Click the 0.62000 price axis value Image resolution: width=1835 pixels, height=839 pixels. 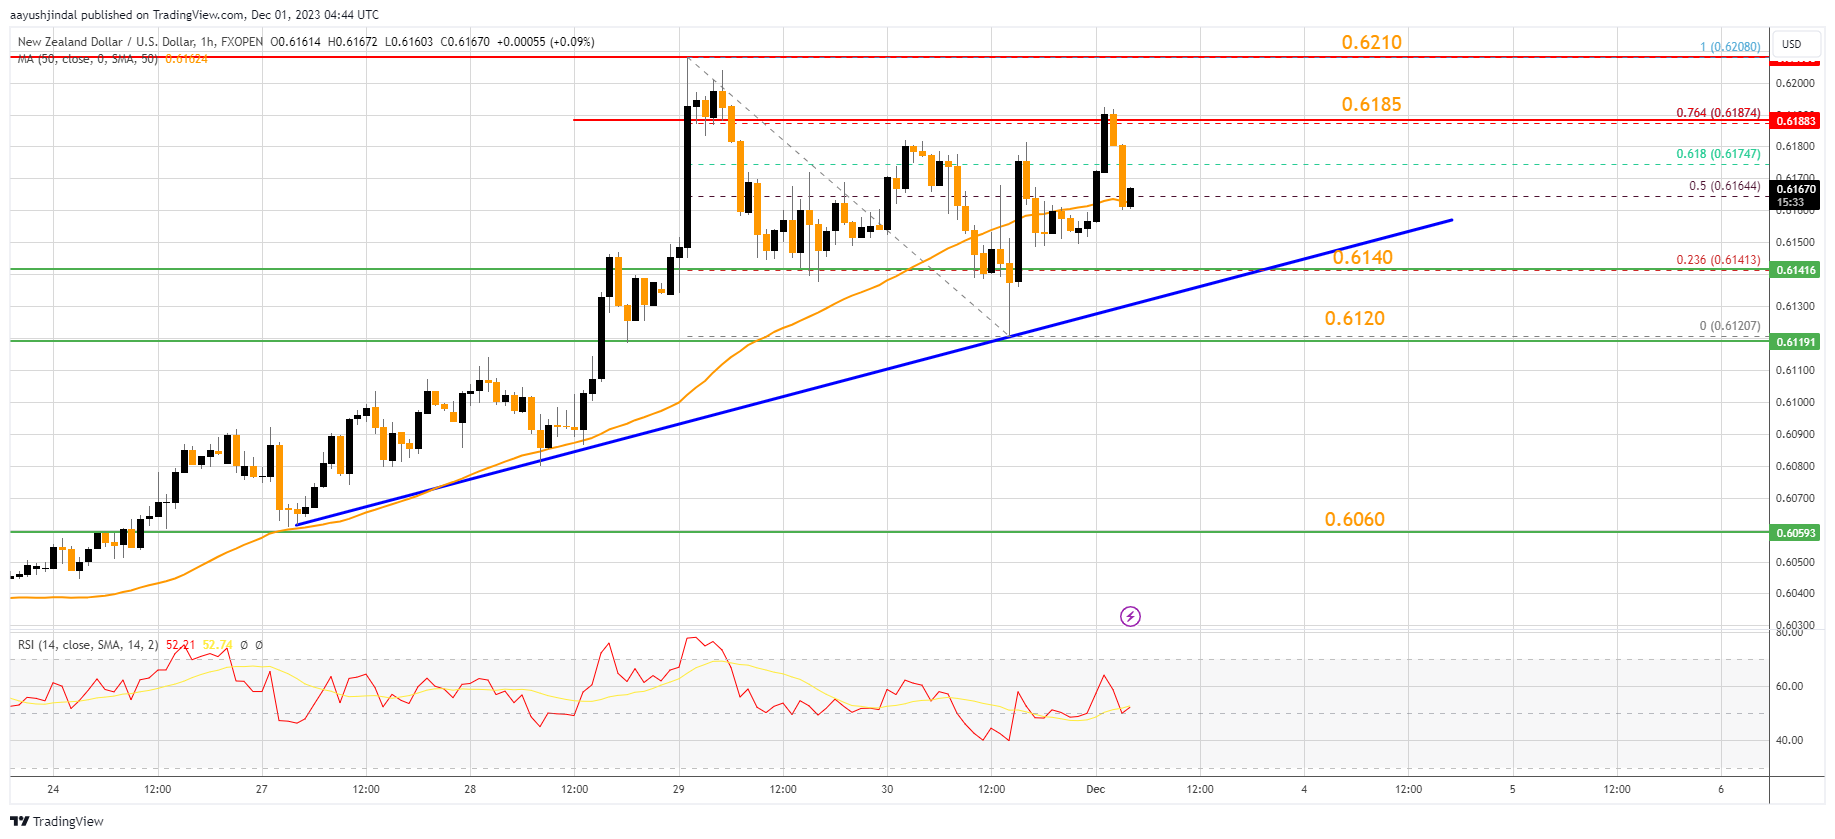click(x=1794, y=83)
